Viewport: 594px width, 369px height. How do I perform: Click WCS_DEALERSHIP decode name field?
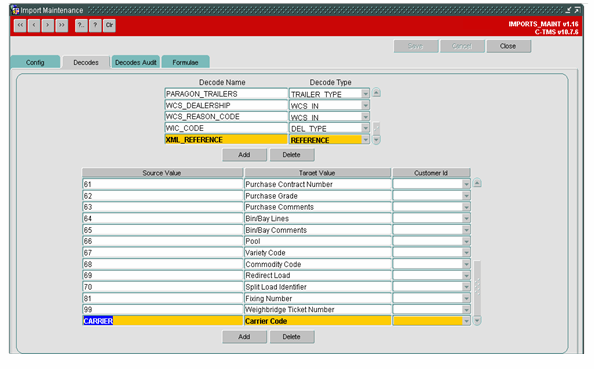226,105
